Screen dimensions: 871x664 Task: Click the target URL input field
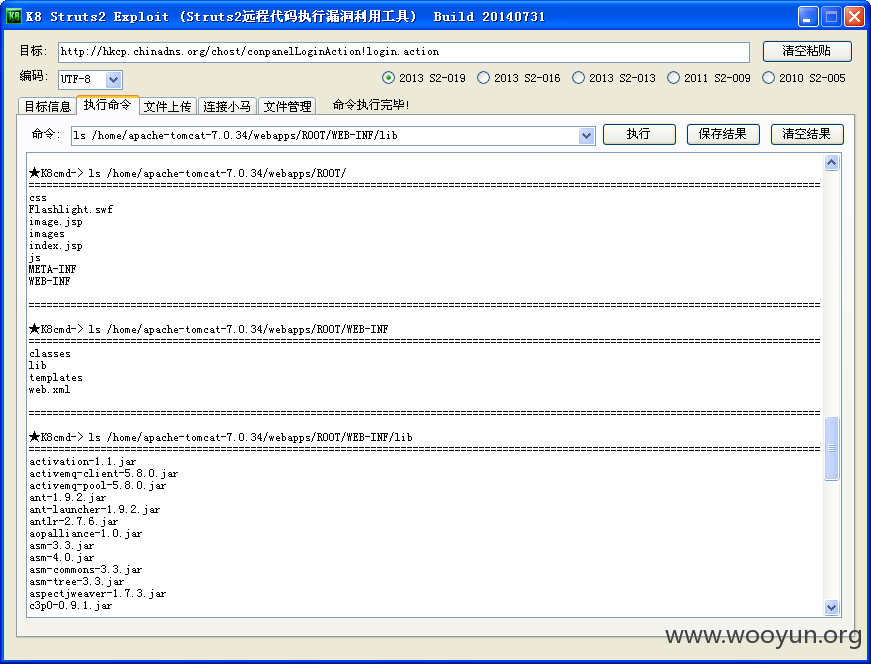click(x=403, y=52)
